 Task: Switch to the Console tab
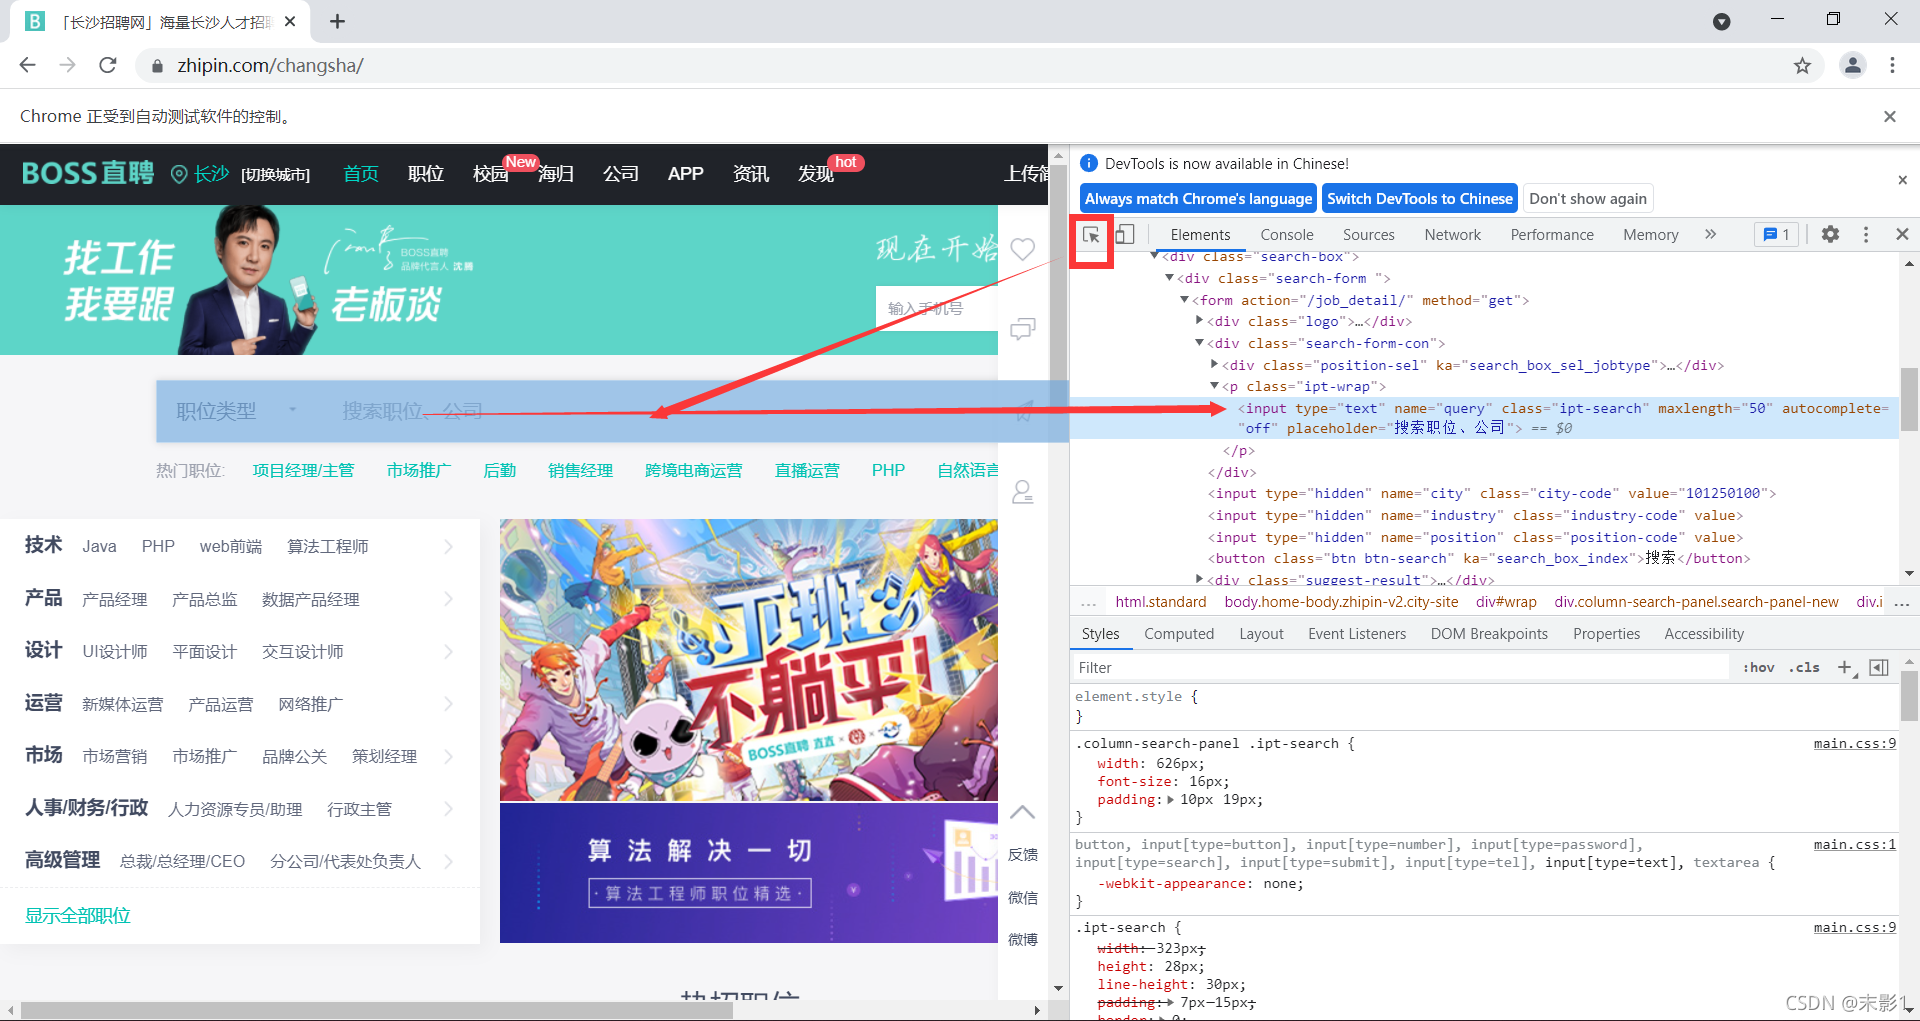(x=1287, y=235)
